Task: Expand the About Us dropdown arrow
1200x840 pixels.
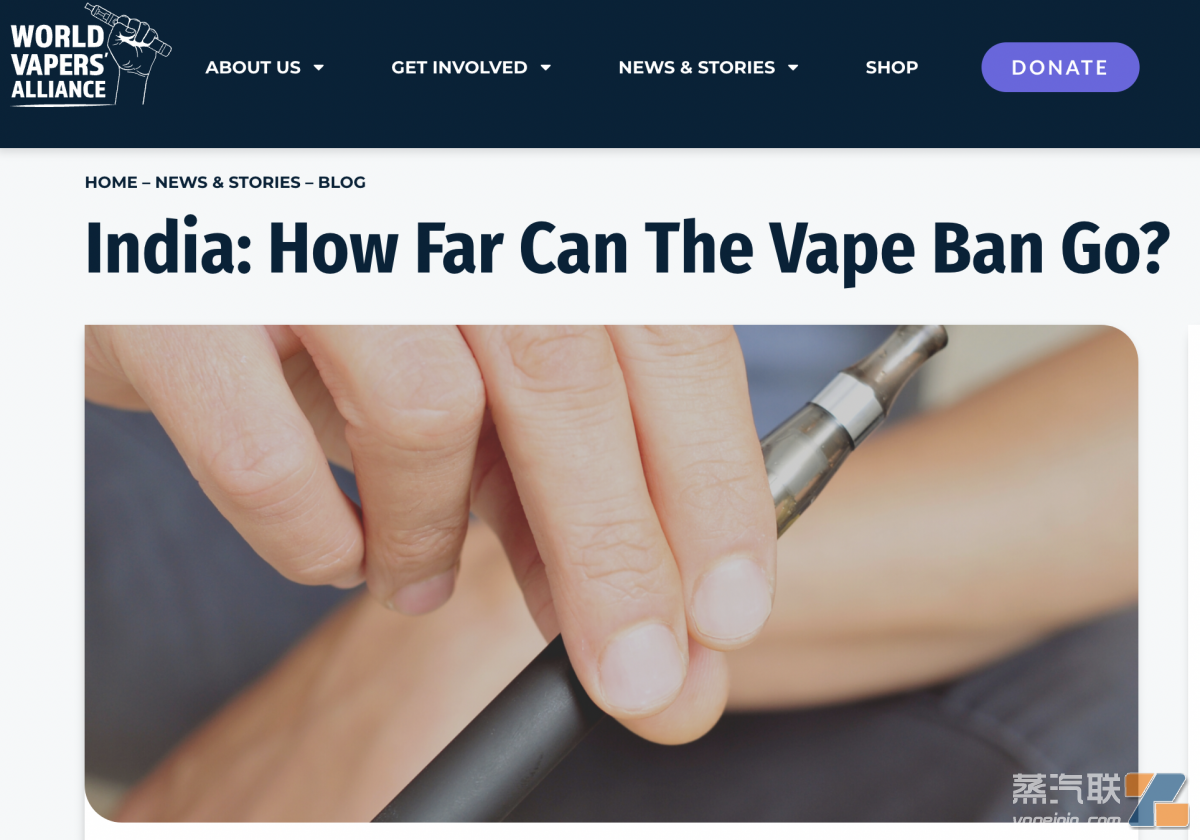Action: pos(319,68)
